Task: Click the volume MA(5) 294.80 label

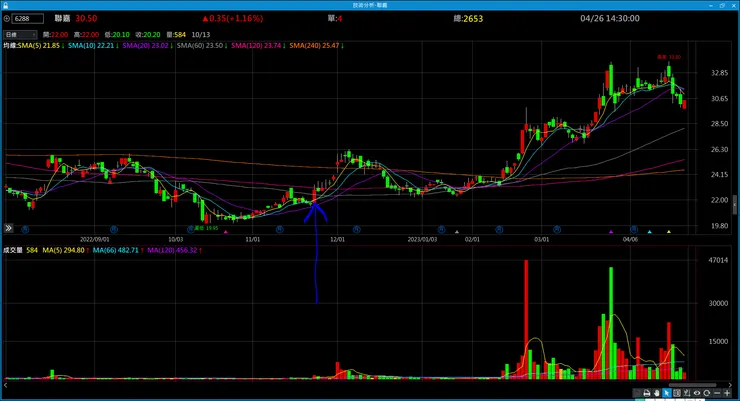Action: (x=65, y=250)
